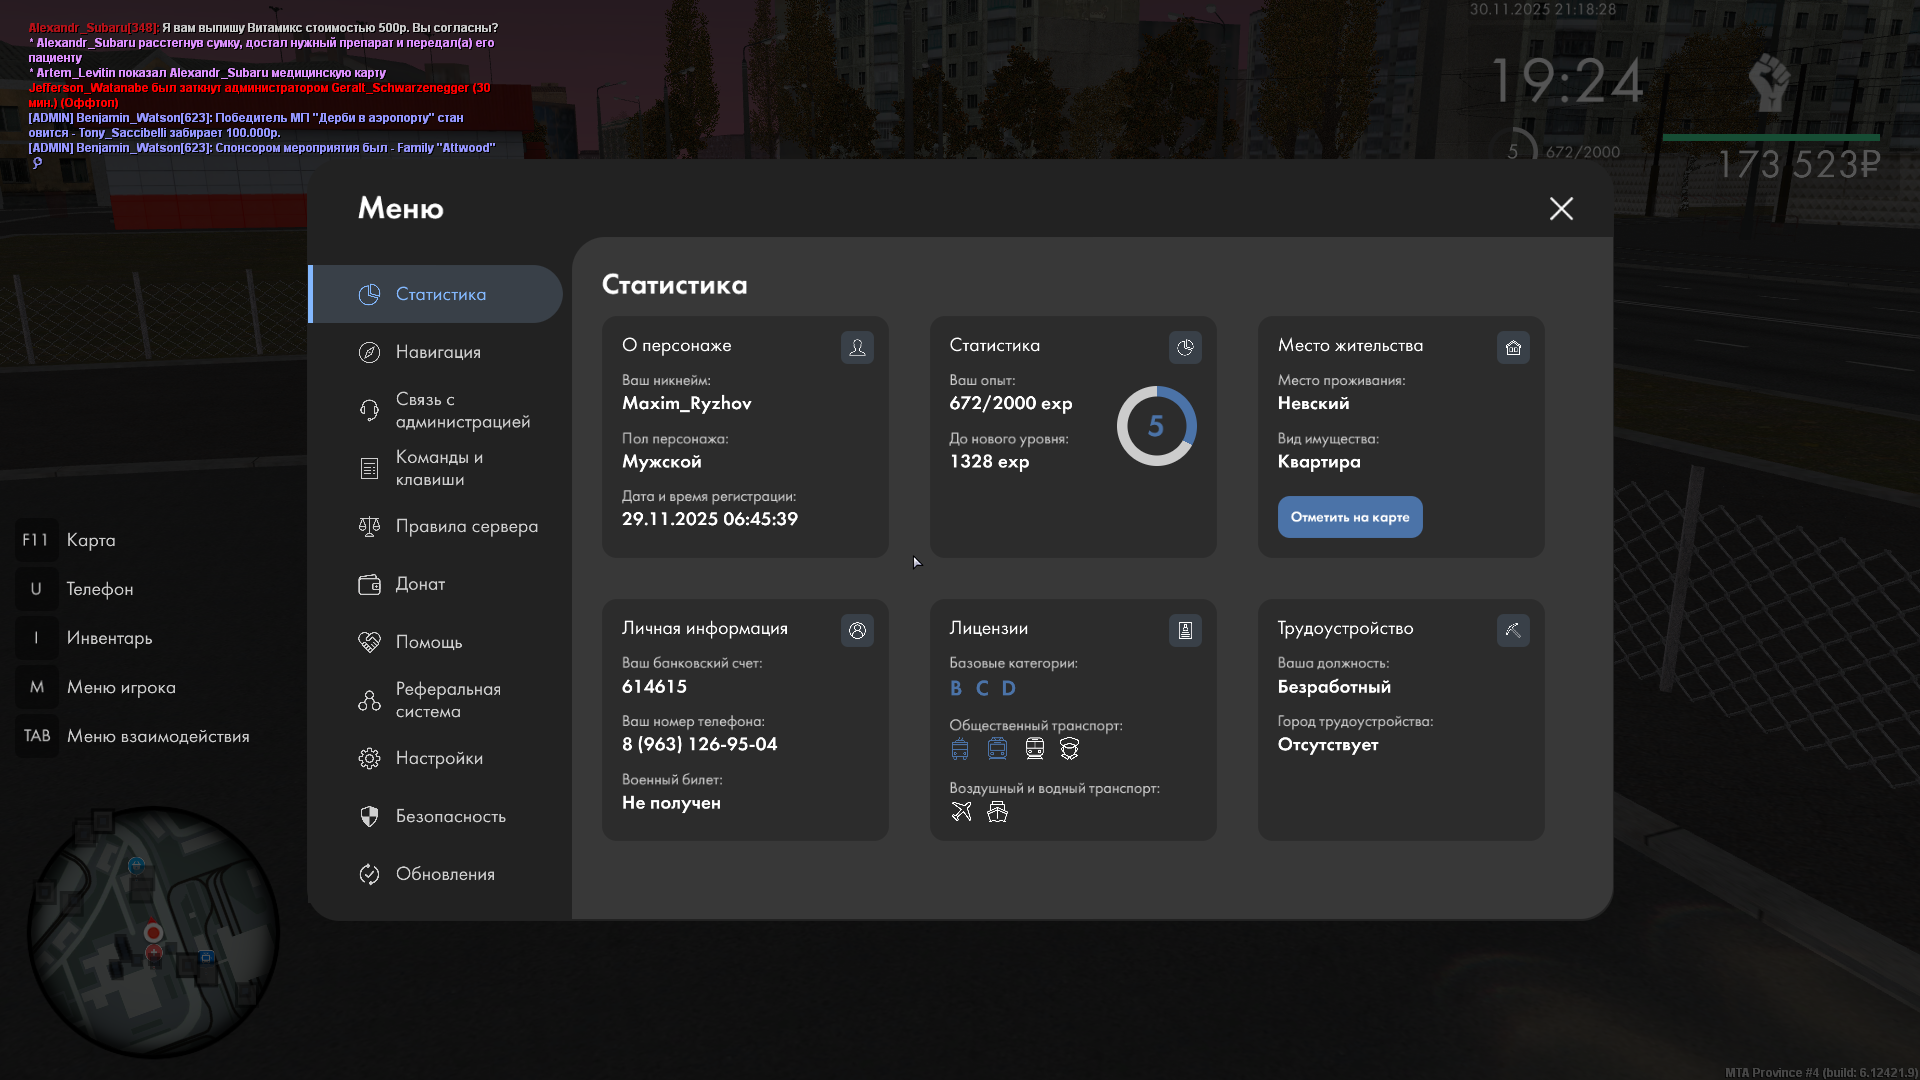The image size is (1920, 1080).
Task: Click the train transport license icon
Action: pyautogui.click(x=1034, y=748)
